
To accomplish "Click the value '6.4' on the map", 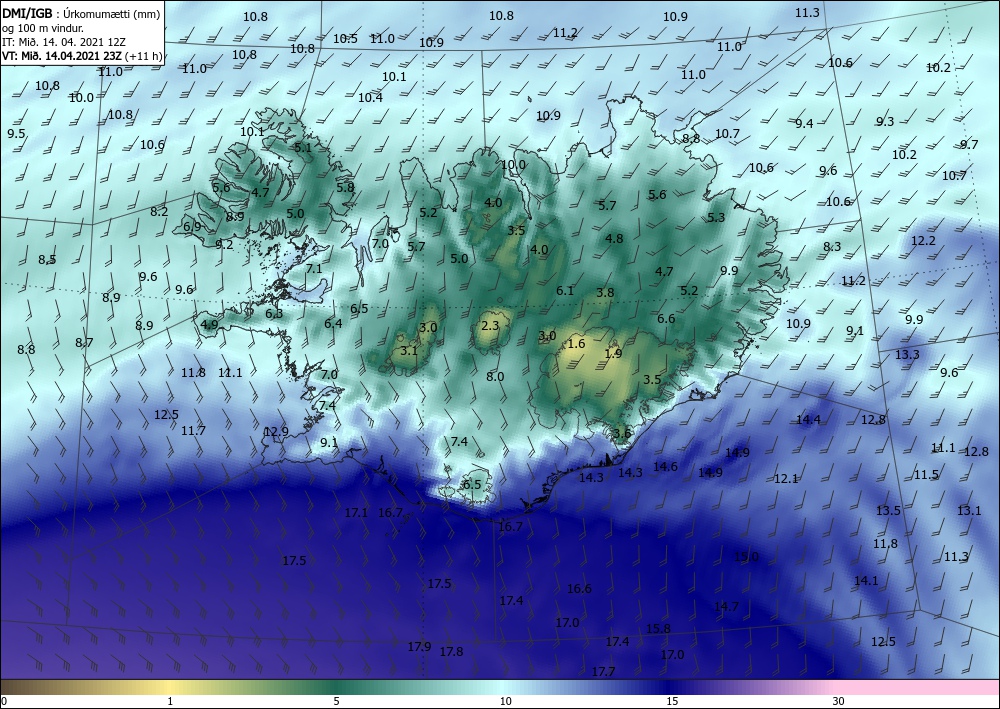I will tap(333, 324).
